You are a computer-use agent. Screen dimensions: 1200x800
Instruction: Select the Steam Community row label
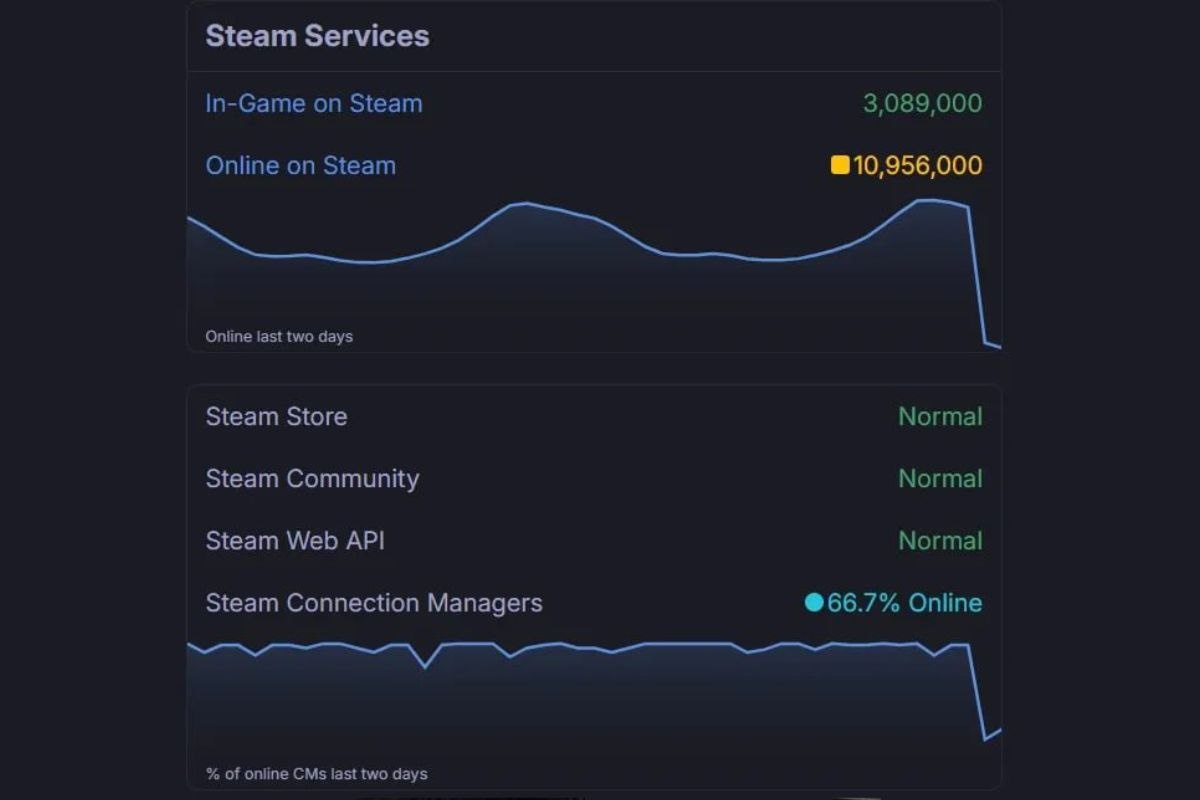312,478
